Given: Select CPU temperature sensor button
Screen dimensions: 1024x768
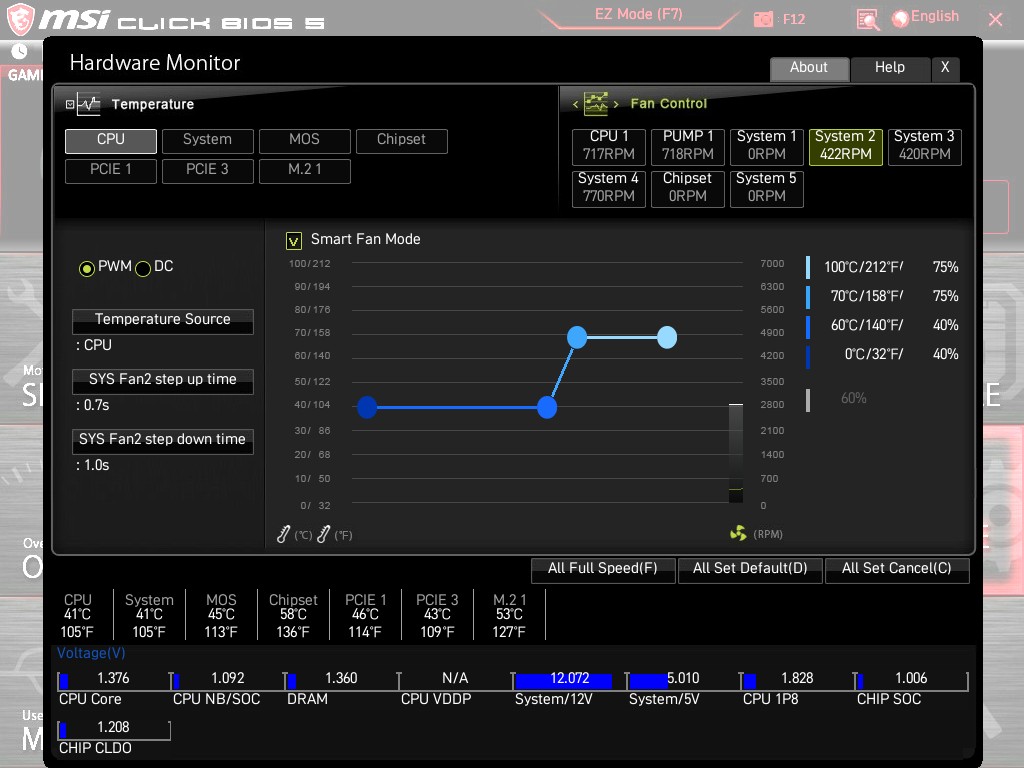Looking at the screenshot, I should pyautogui.click(x=111, y=140).
